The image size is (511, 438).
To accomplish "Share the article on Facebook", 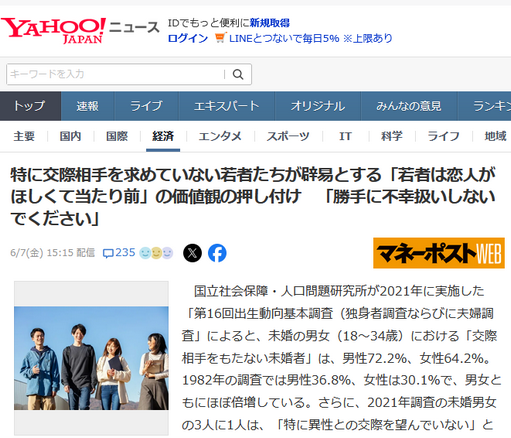I will coord(217,253).
